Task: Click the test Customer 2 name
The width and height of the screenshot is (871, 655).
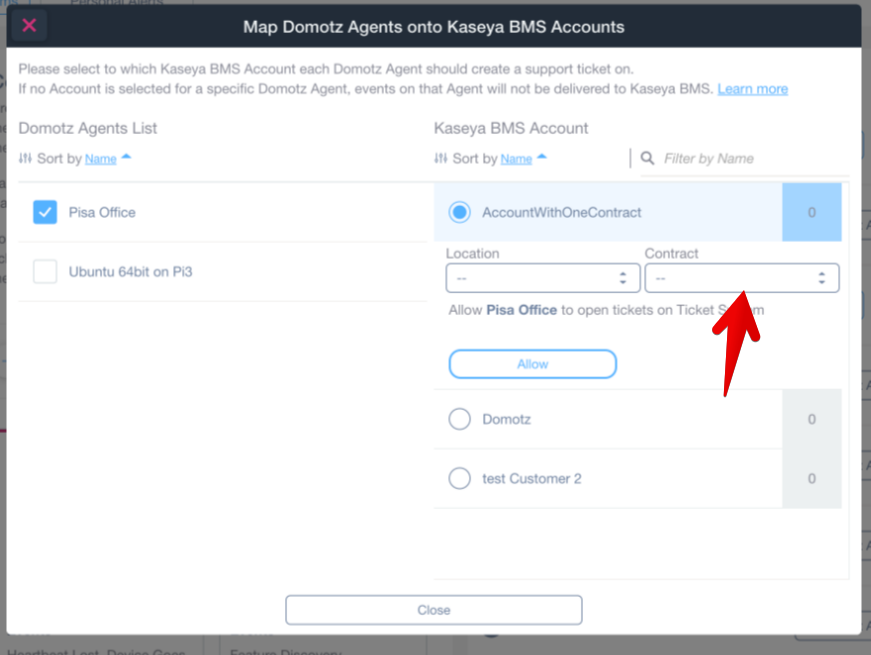Action: point(532,478)
